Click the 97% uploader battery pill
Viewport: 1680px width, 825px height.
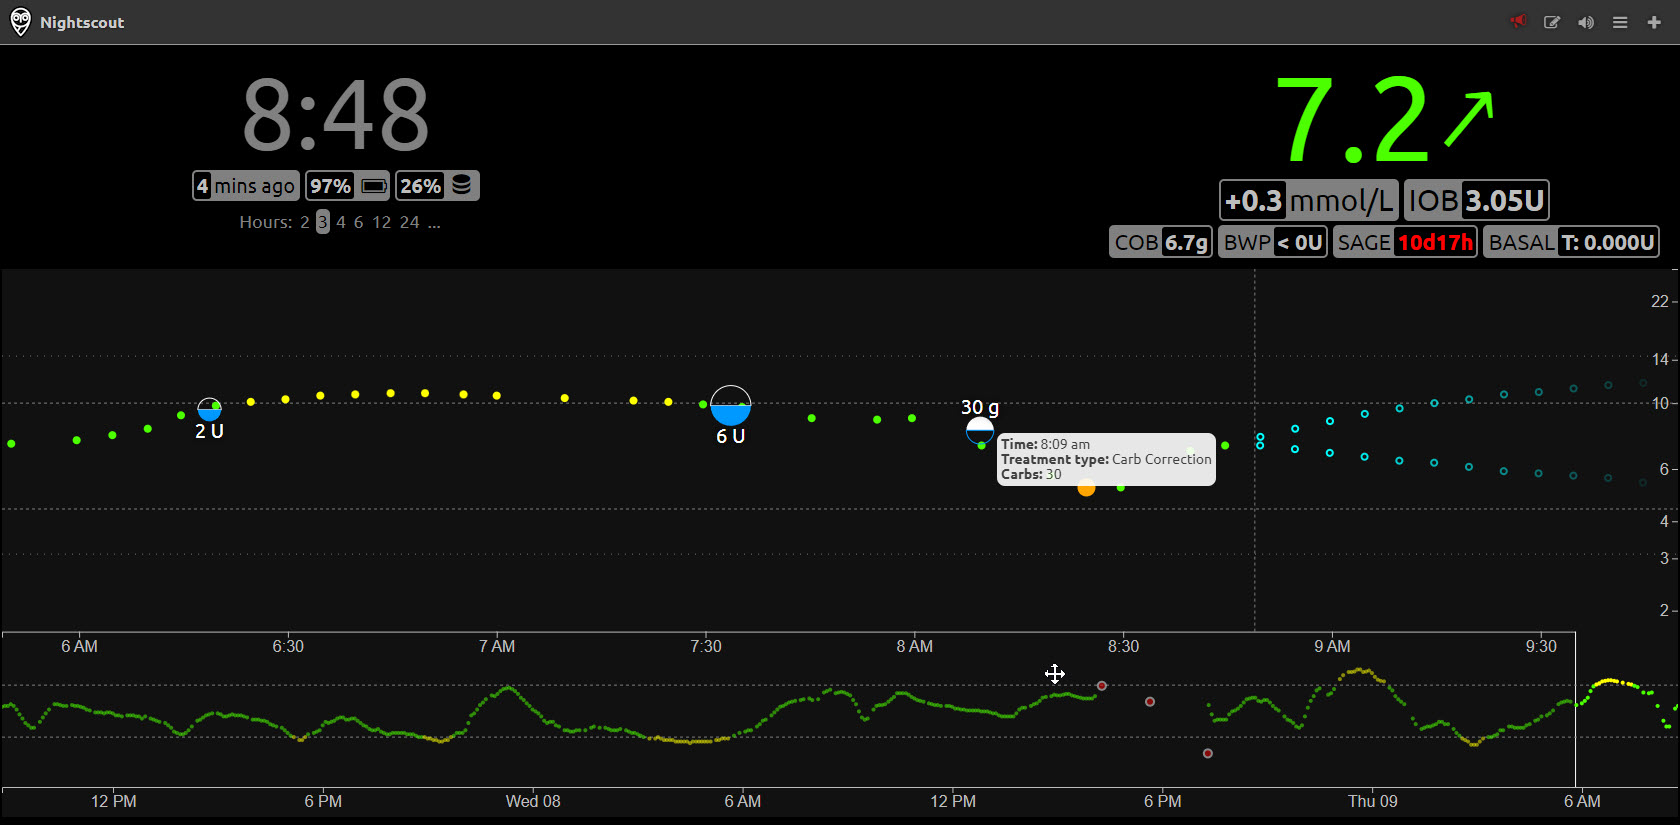(347, 186)
